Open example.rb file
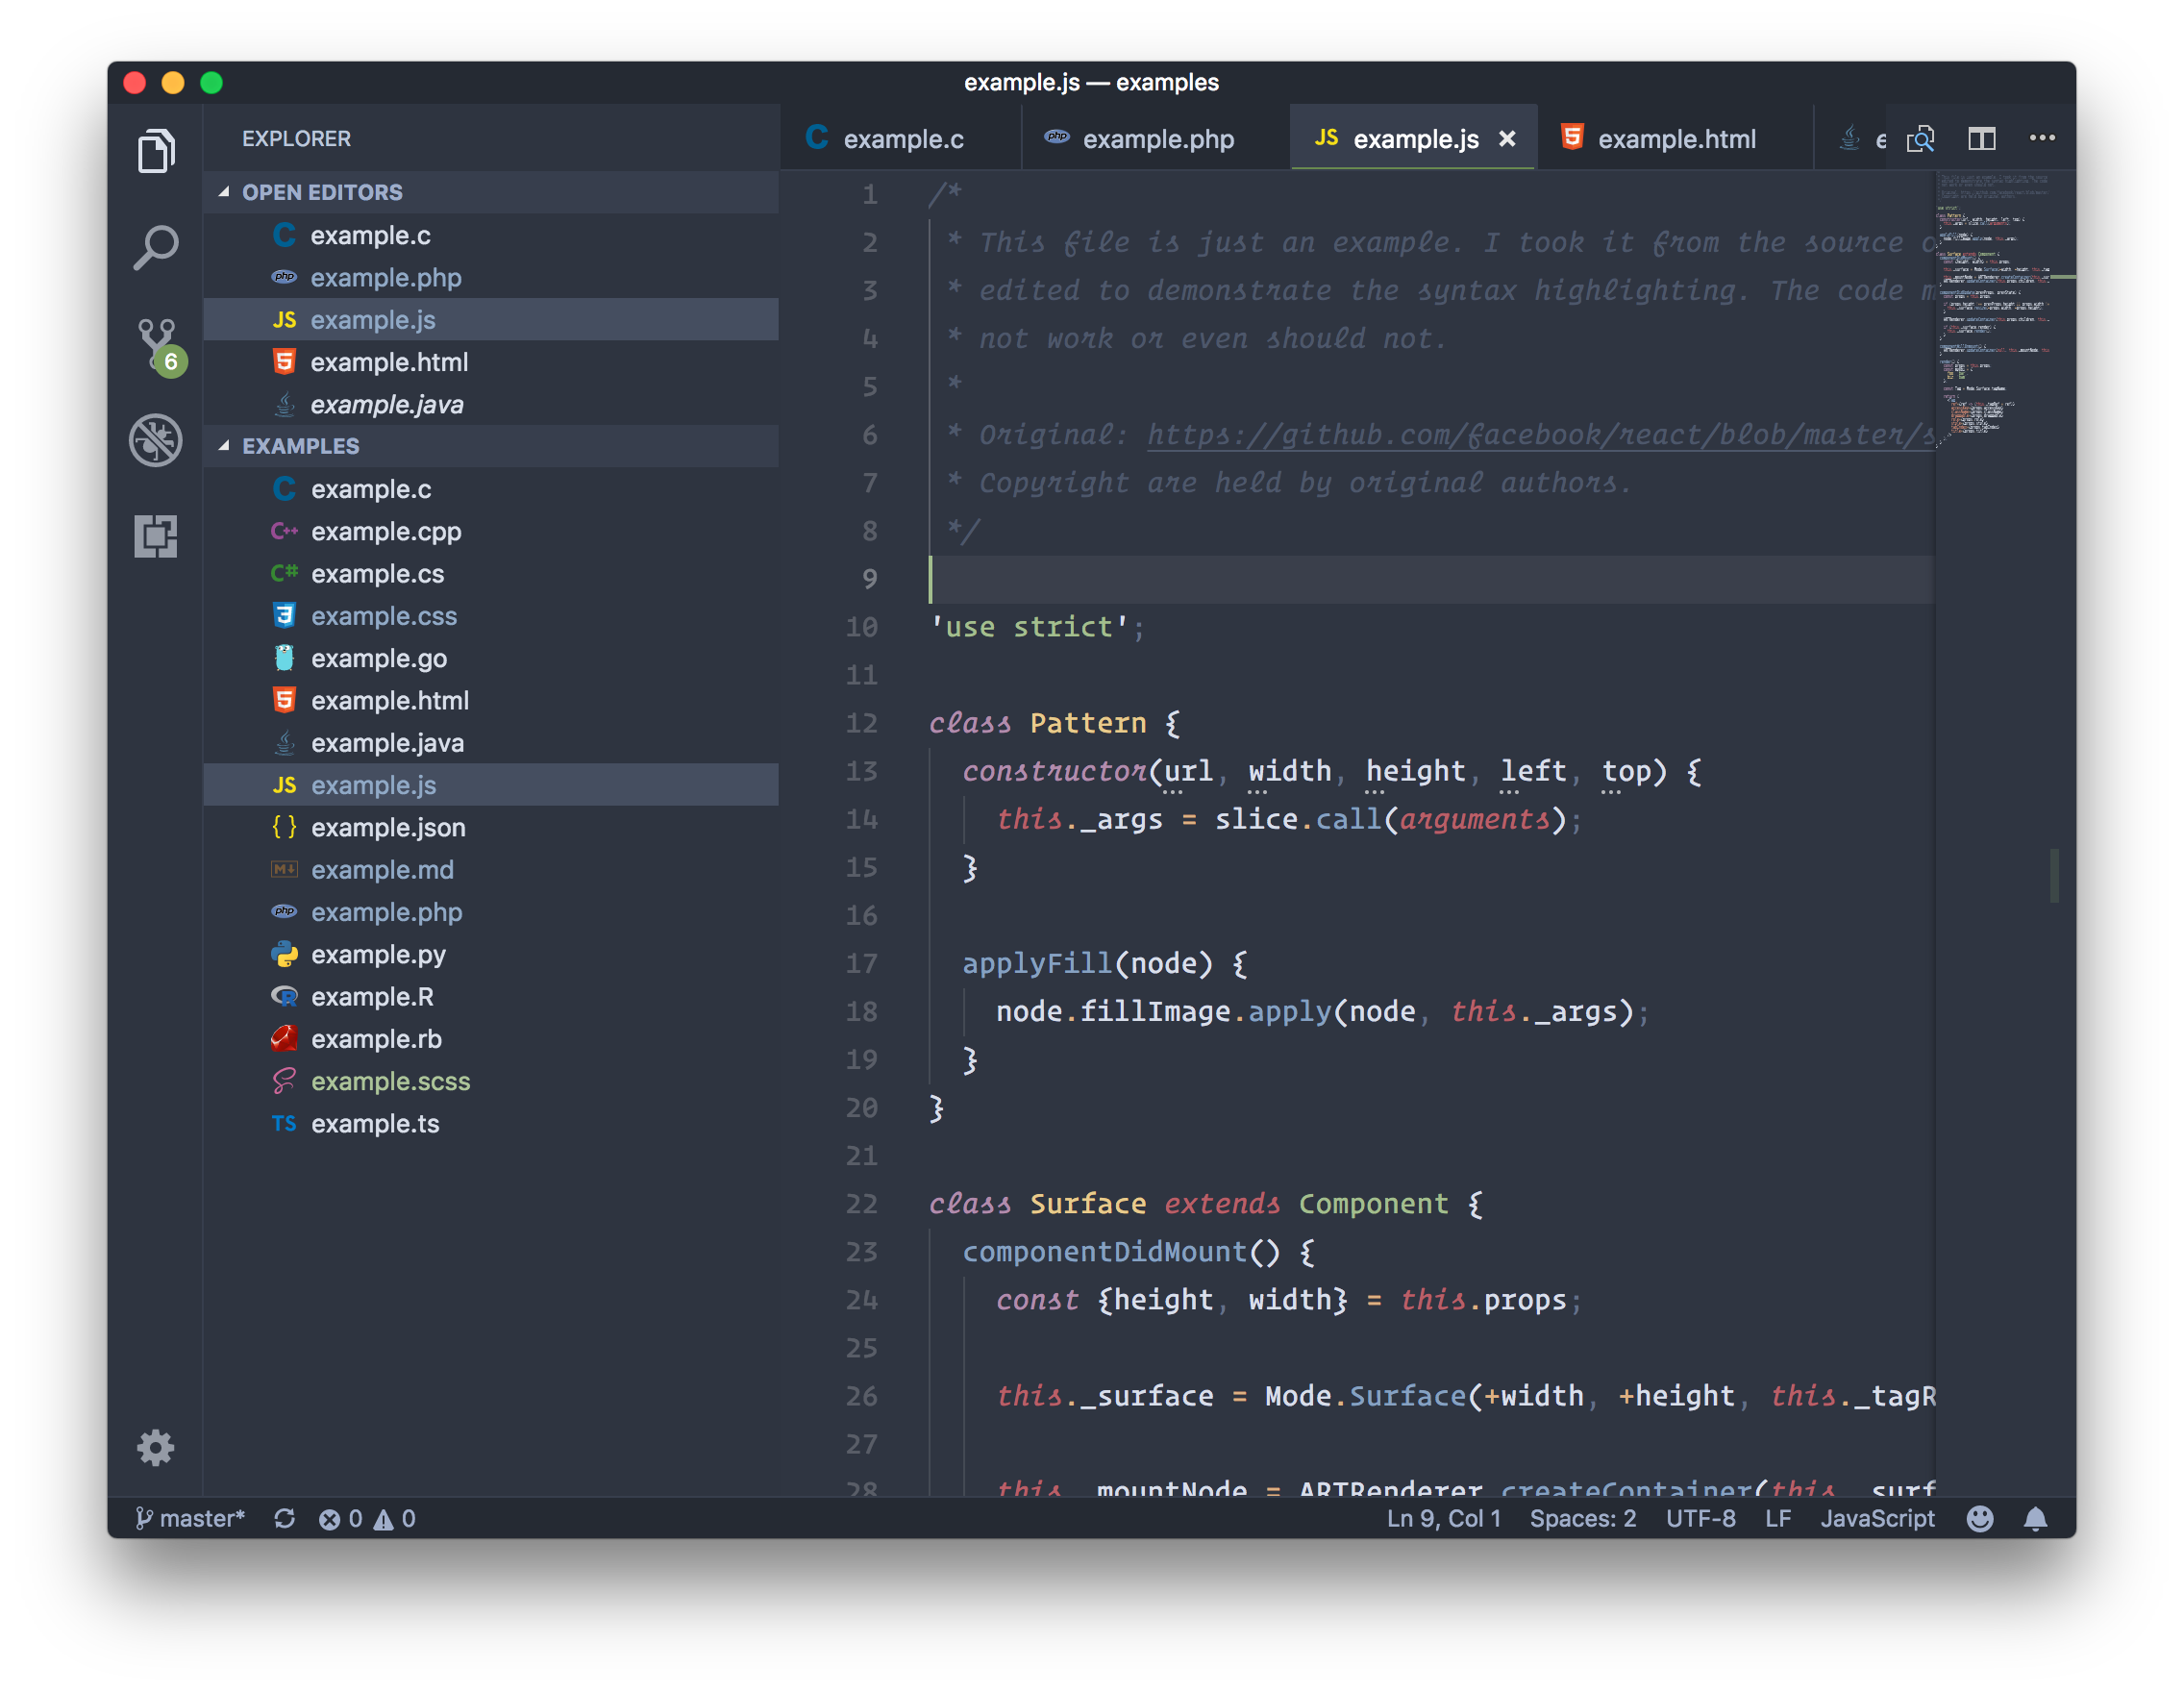 pyautogui.click(x=491, y=1039)
